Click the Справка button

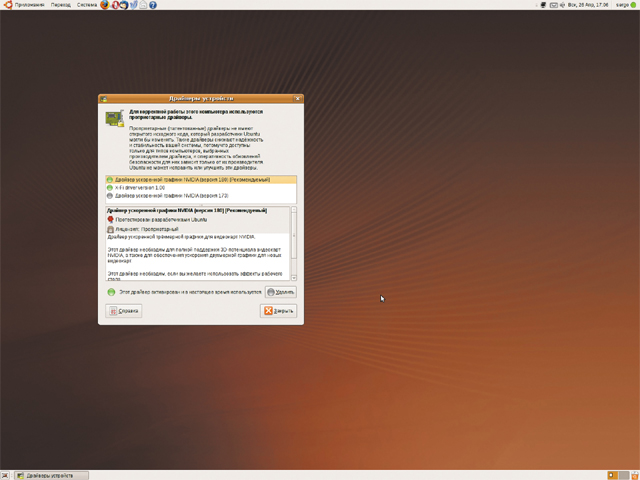tap(124, 311)
